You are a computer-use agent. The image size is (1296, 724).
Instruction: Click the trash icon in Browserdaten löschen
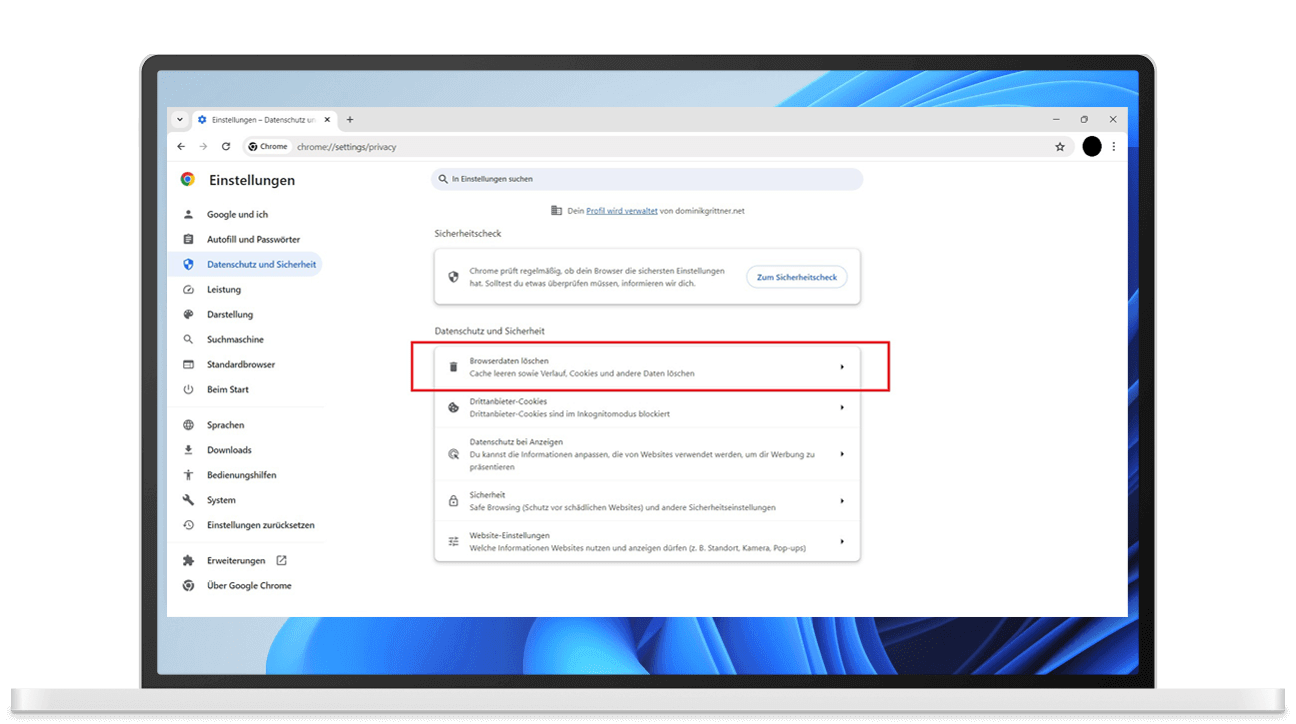pos(453,367)
